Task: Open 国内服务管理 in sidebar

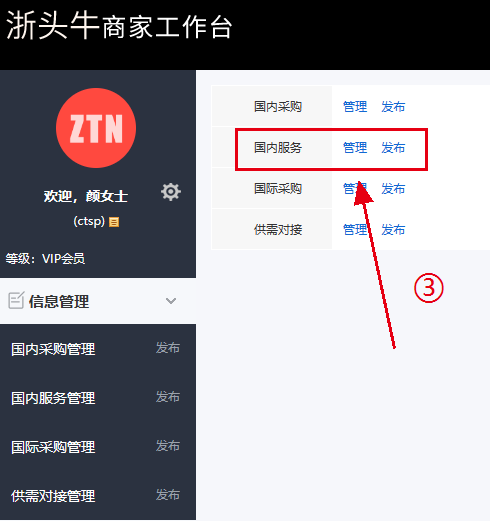Action: tap(53, 398)
